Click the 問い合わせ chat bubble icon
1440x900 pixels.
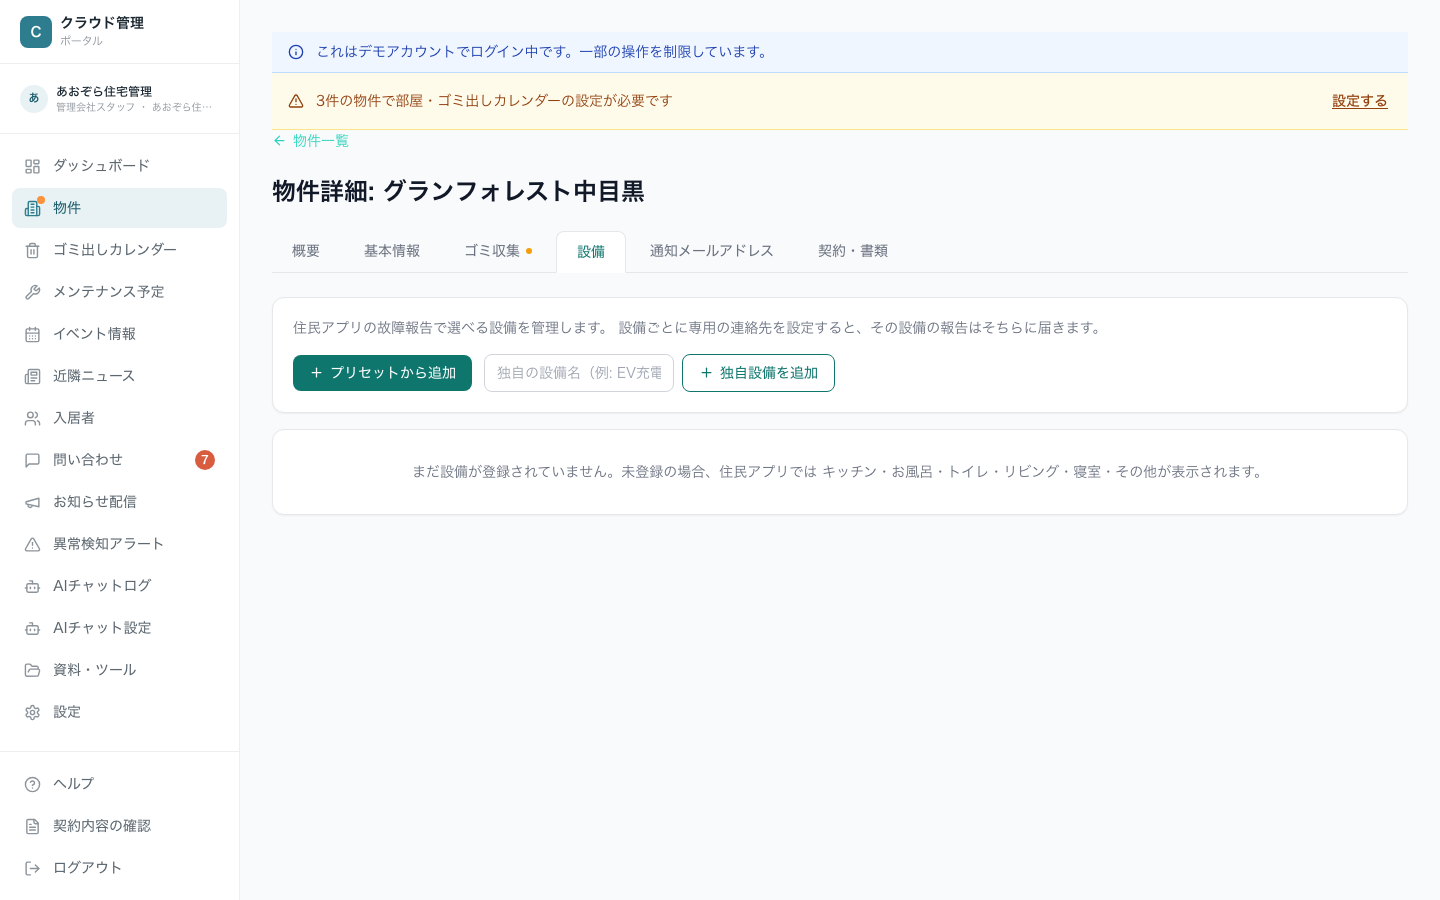(x=32, y=460)
